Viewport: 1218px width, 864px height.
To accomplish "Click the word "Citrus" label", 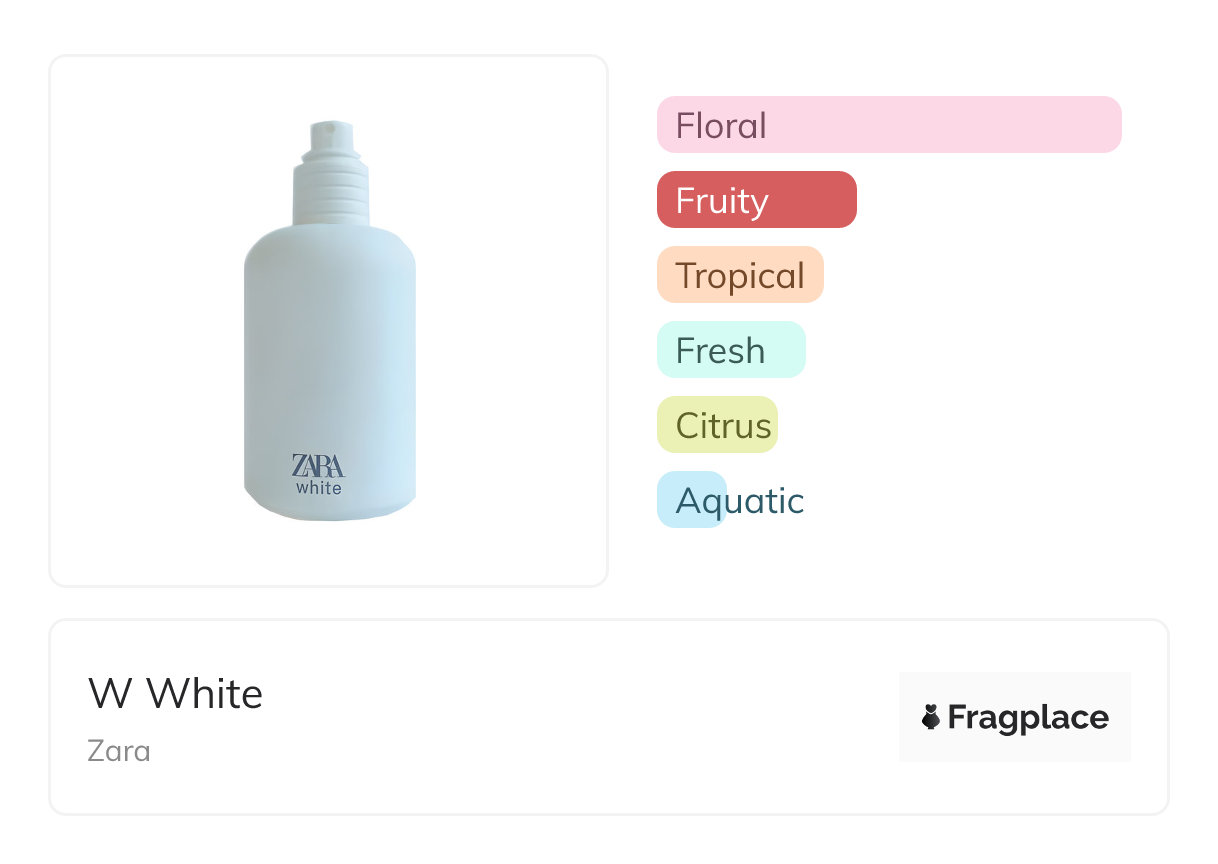I will tap(723, 426).
